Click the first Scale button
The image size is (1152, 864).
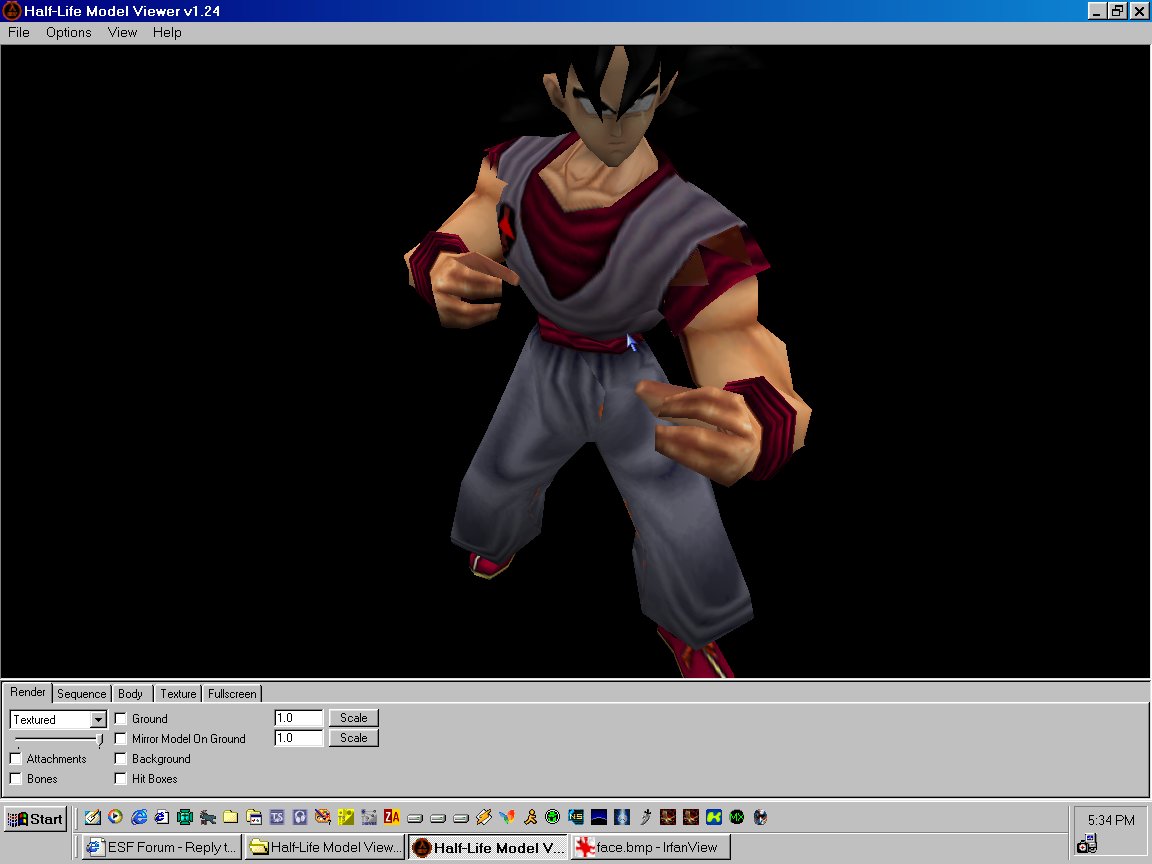tap(353, 718)
